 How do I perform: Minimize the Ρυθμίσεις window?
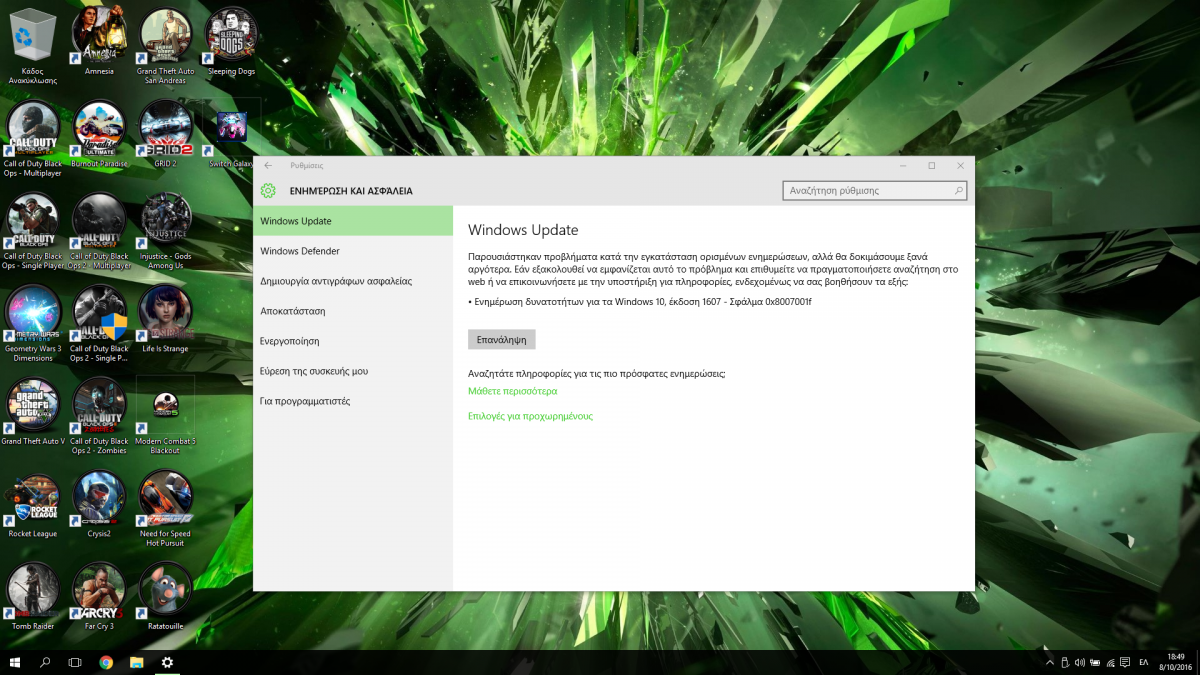pyautogui.click(x=903, y=165)
